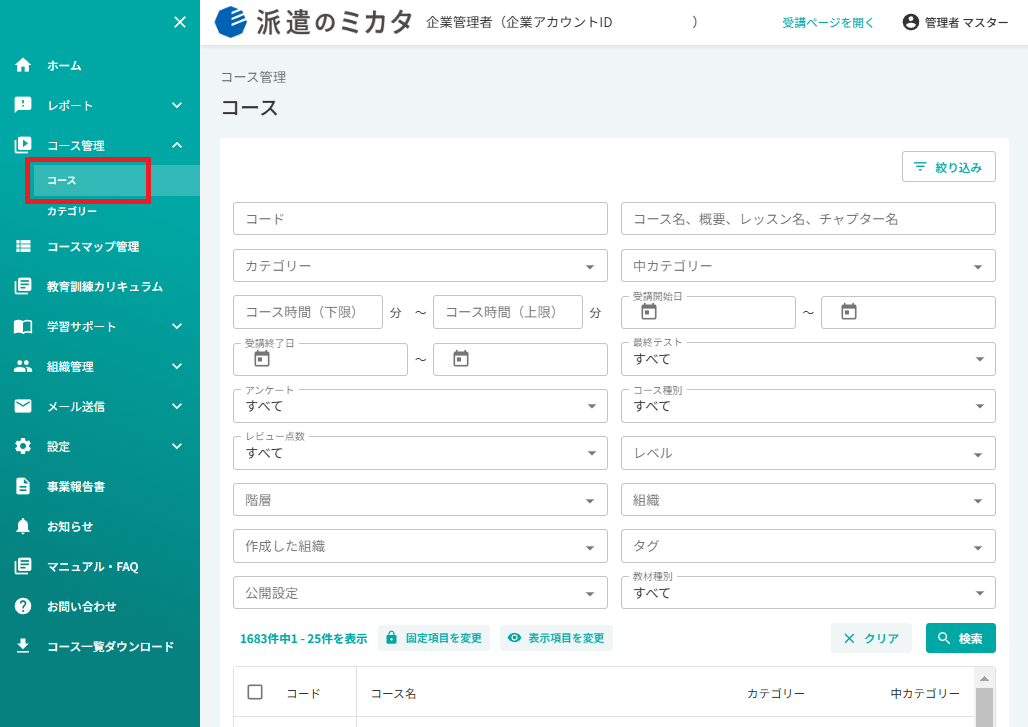Click the コース名、概要 search field
Viewport: 1028px width, 727px height.
[808, 219]
